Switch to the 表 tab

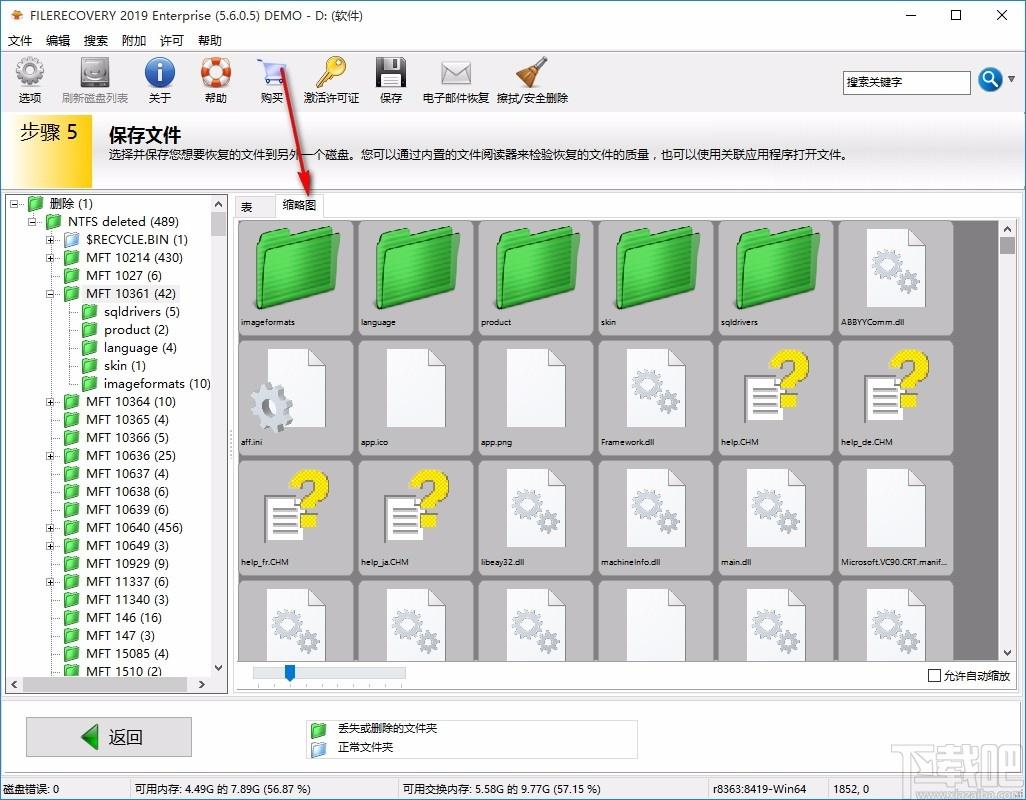coord(255,207)
